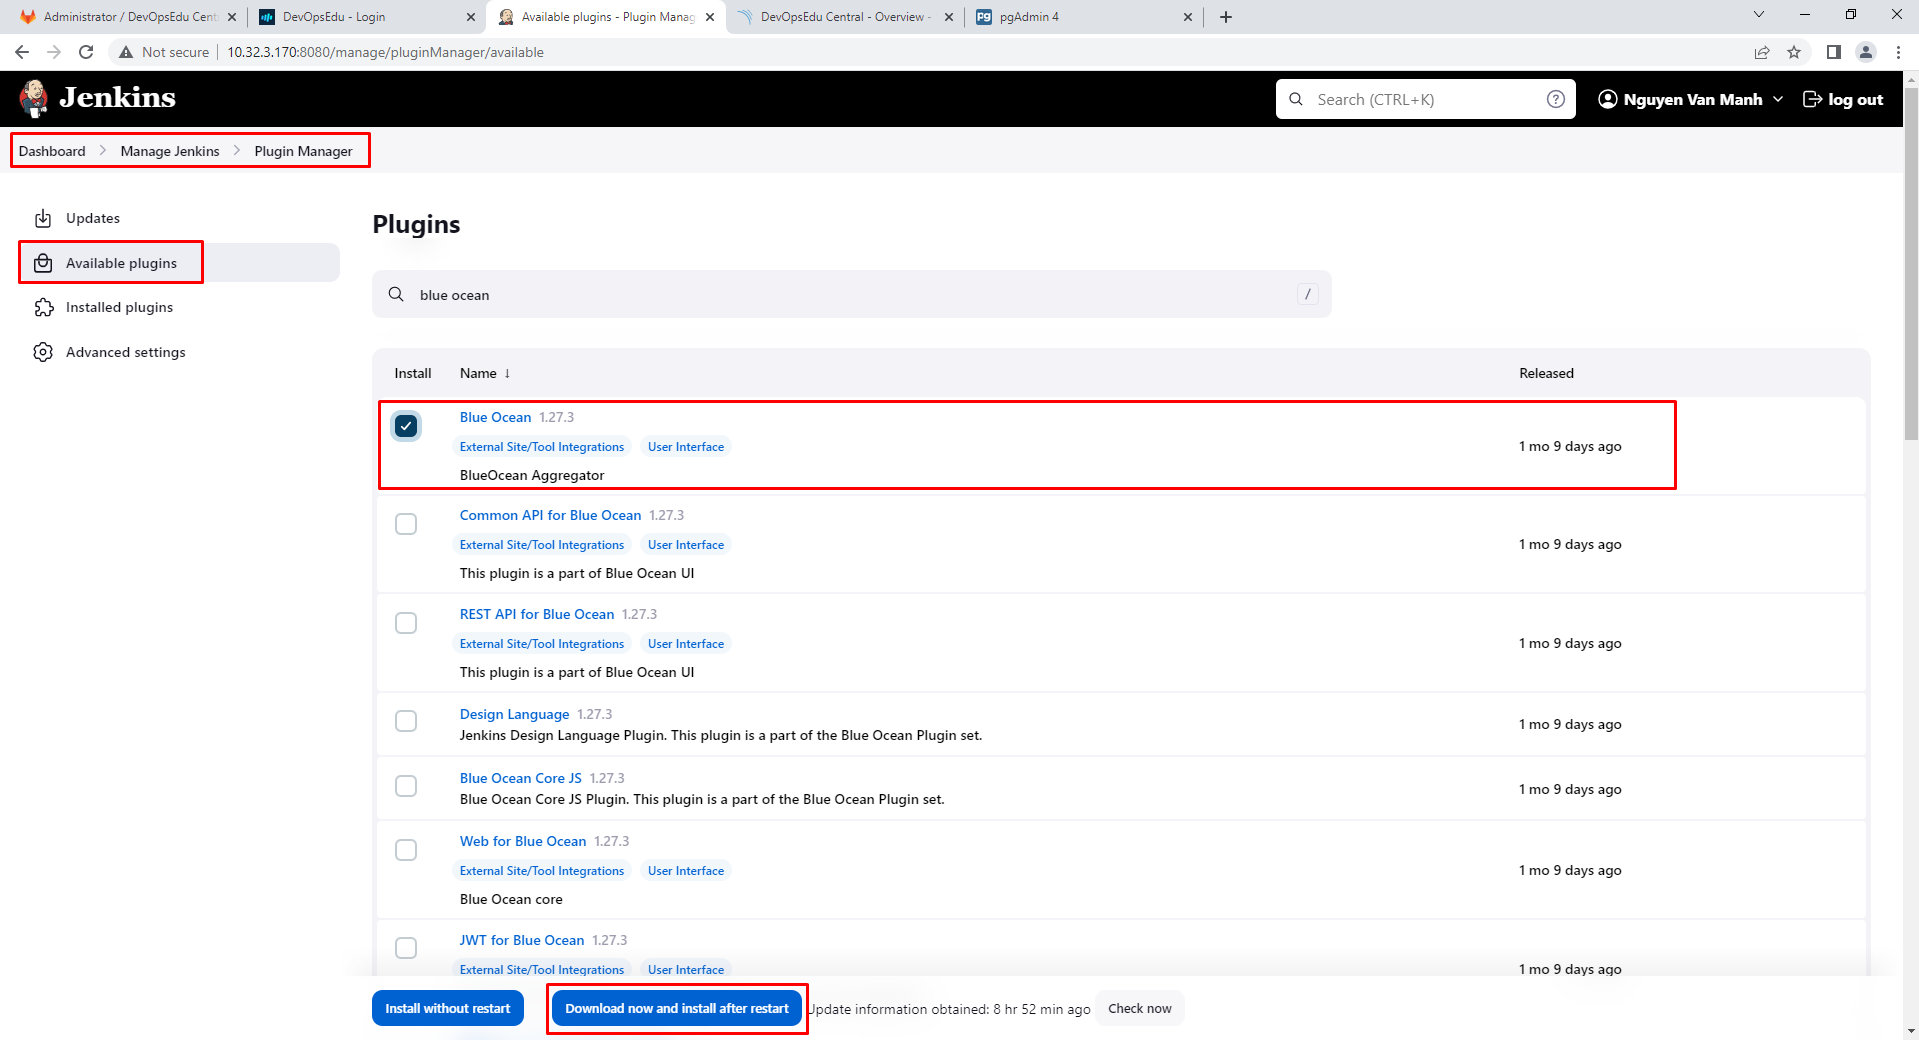Click Install without restart button

click(x=448, y=1008)
